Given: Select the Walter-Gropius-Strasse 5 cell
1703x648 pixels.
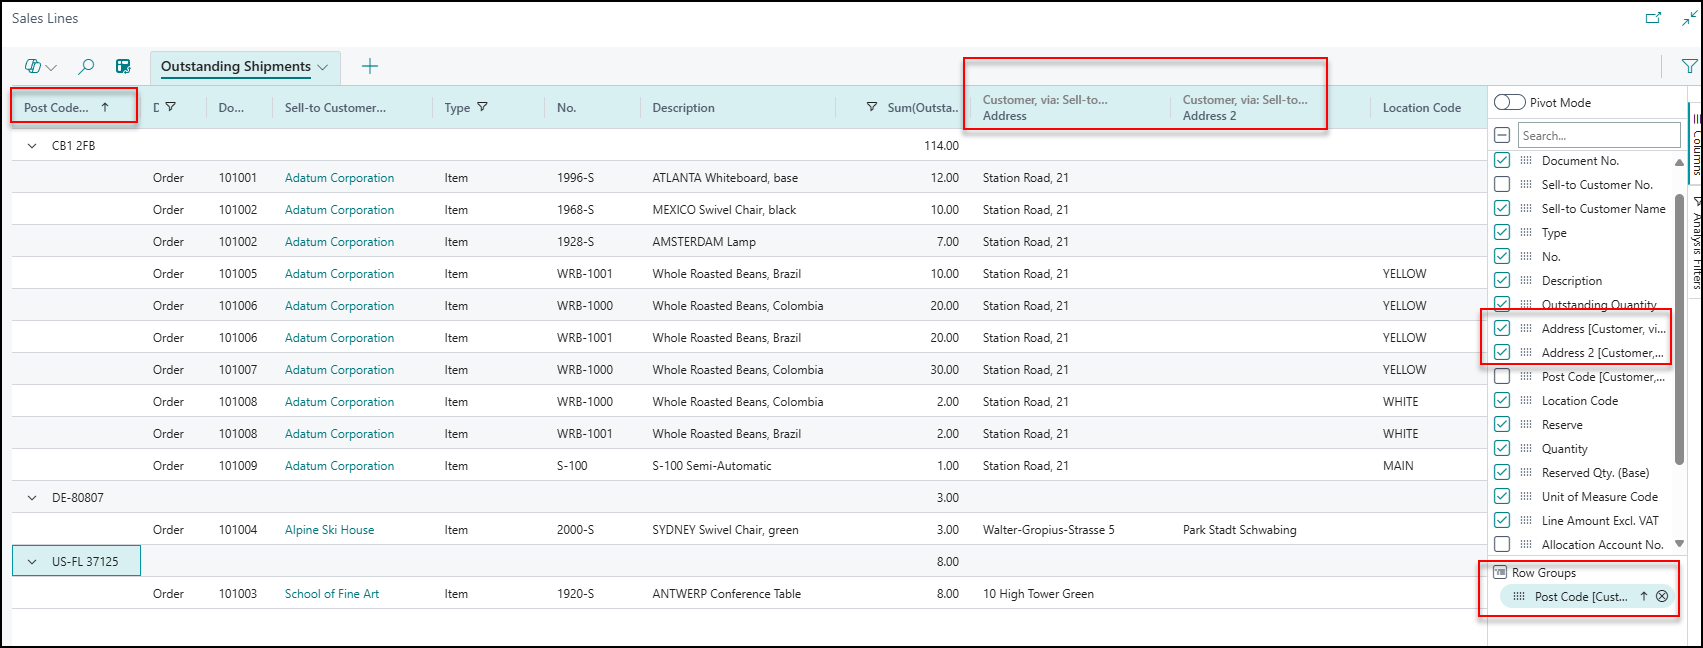Looking at the screenshot, I should 1048,529.
